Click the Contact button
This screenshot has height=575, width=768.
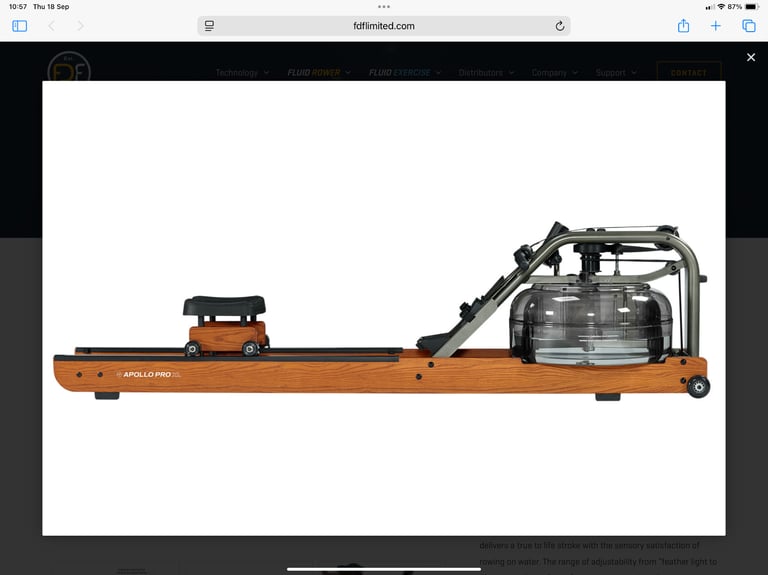[x=689, y=72]
